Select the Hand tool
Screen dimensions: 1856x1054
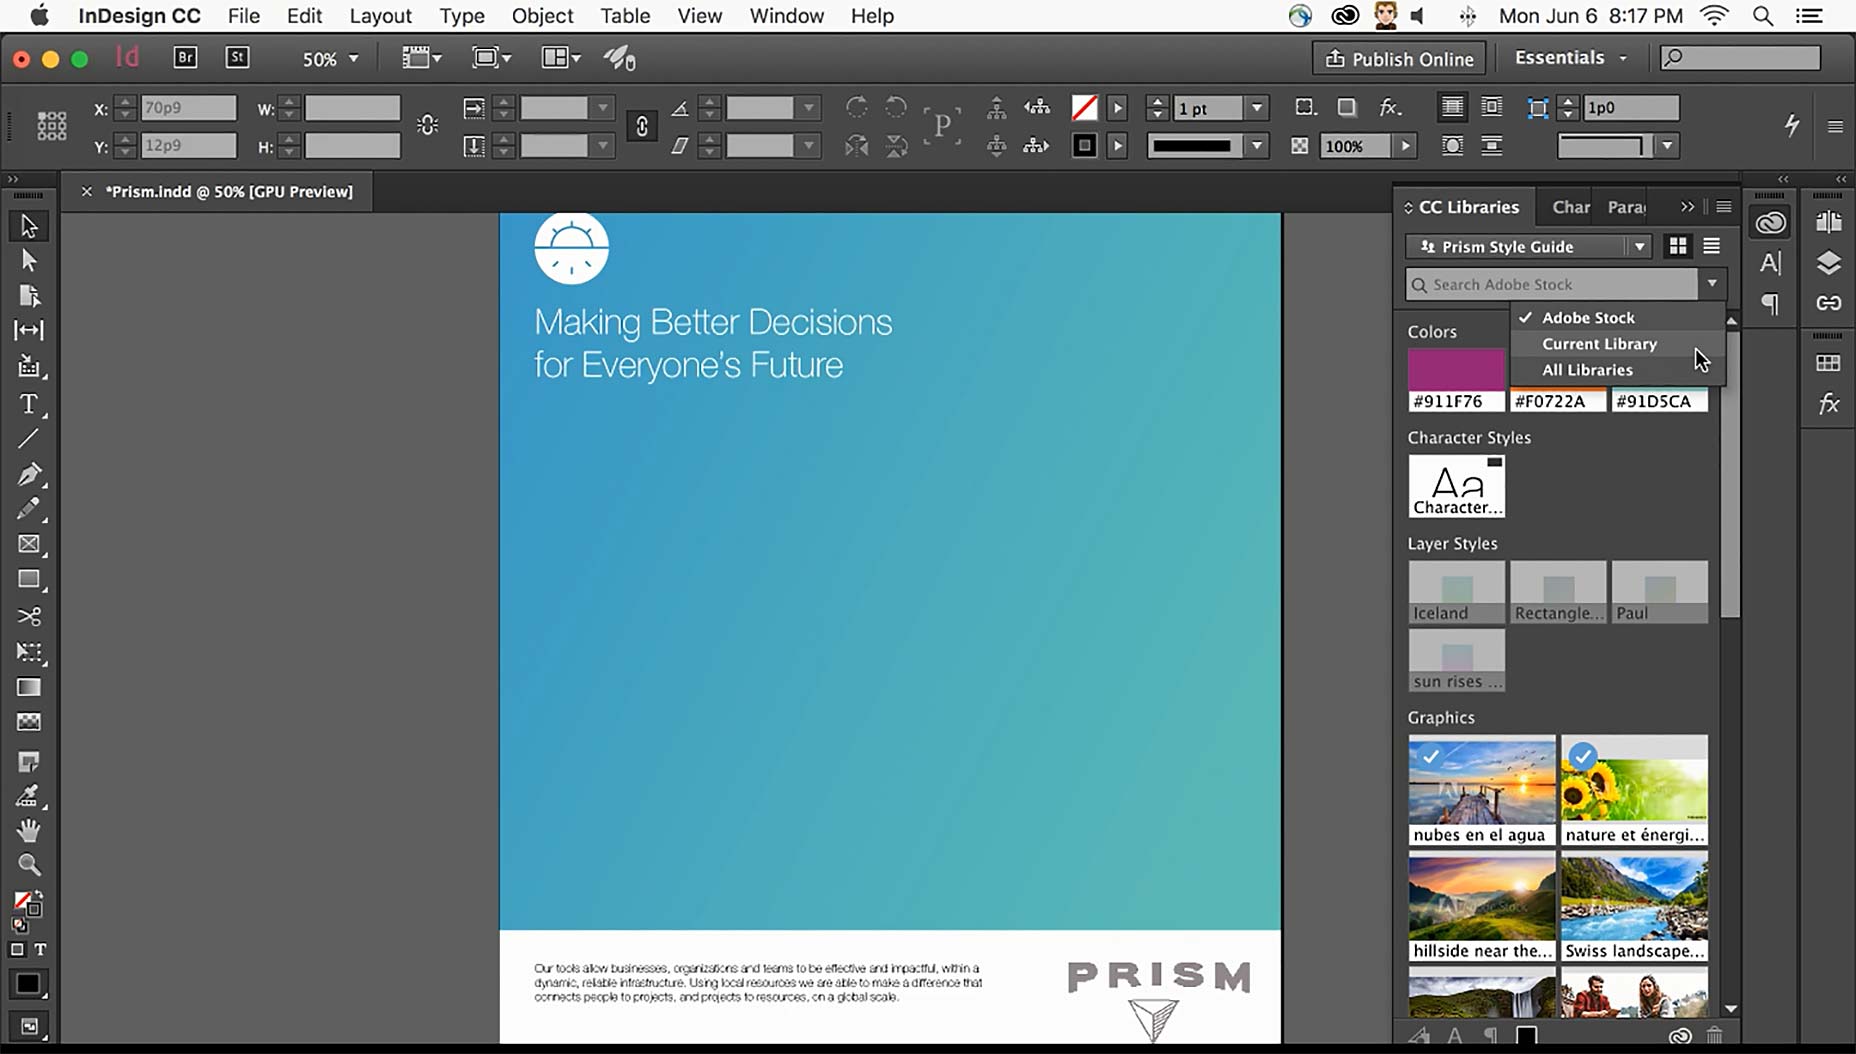[x=29, y=830]
